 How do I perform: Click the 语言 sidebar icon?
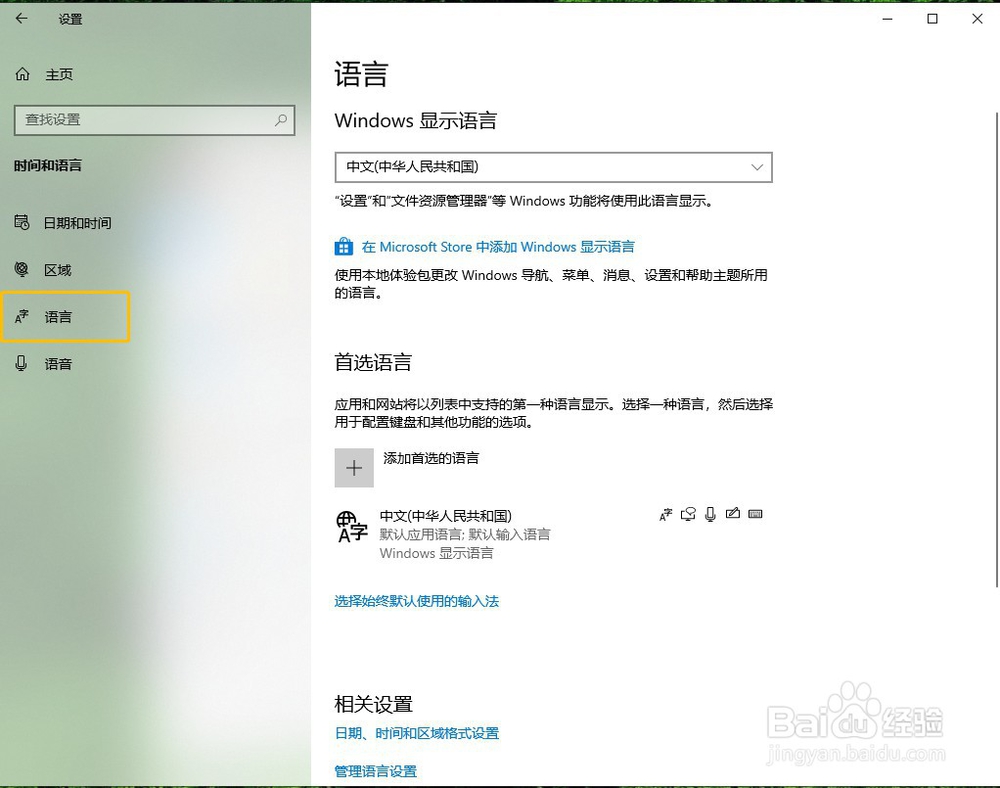tap(22, 316)
